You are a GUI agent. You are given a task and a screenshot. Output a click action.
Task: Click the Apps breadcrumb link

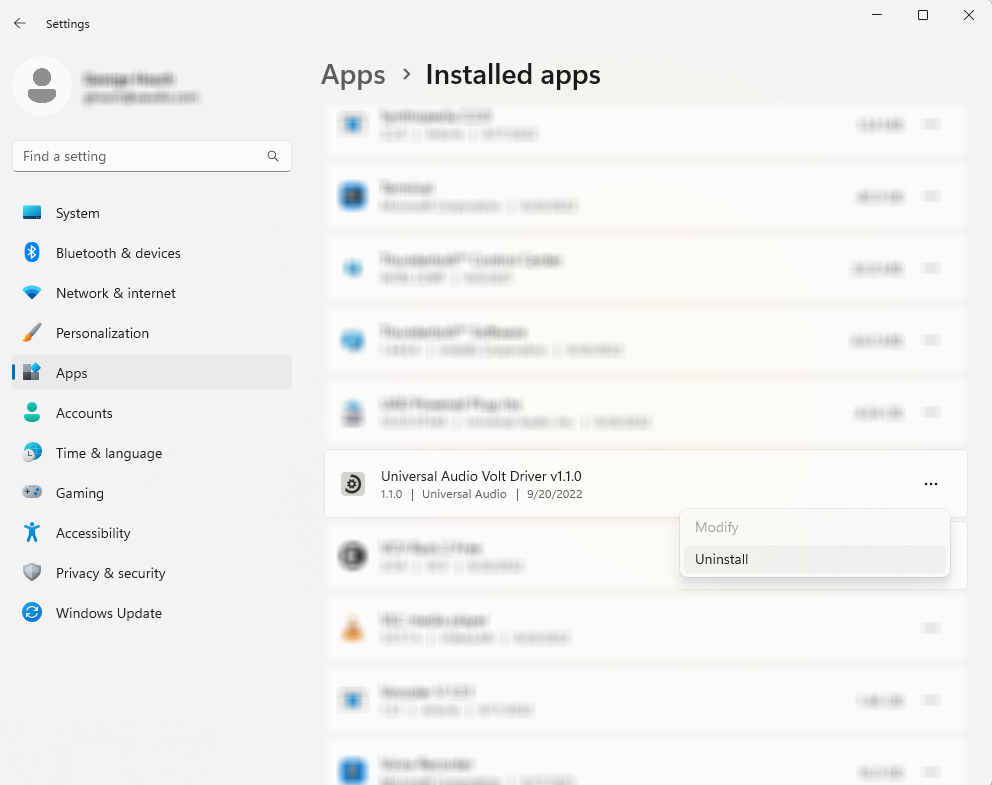(353, 75)
